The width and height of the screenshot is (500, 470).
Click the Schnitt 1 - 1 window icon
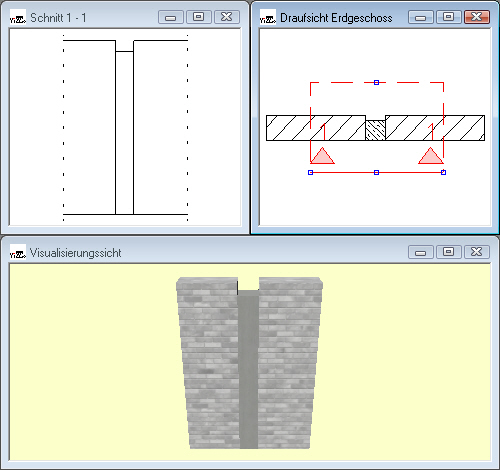click(x=18, y=18)
